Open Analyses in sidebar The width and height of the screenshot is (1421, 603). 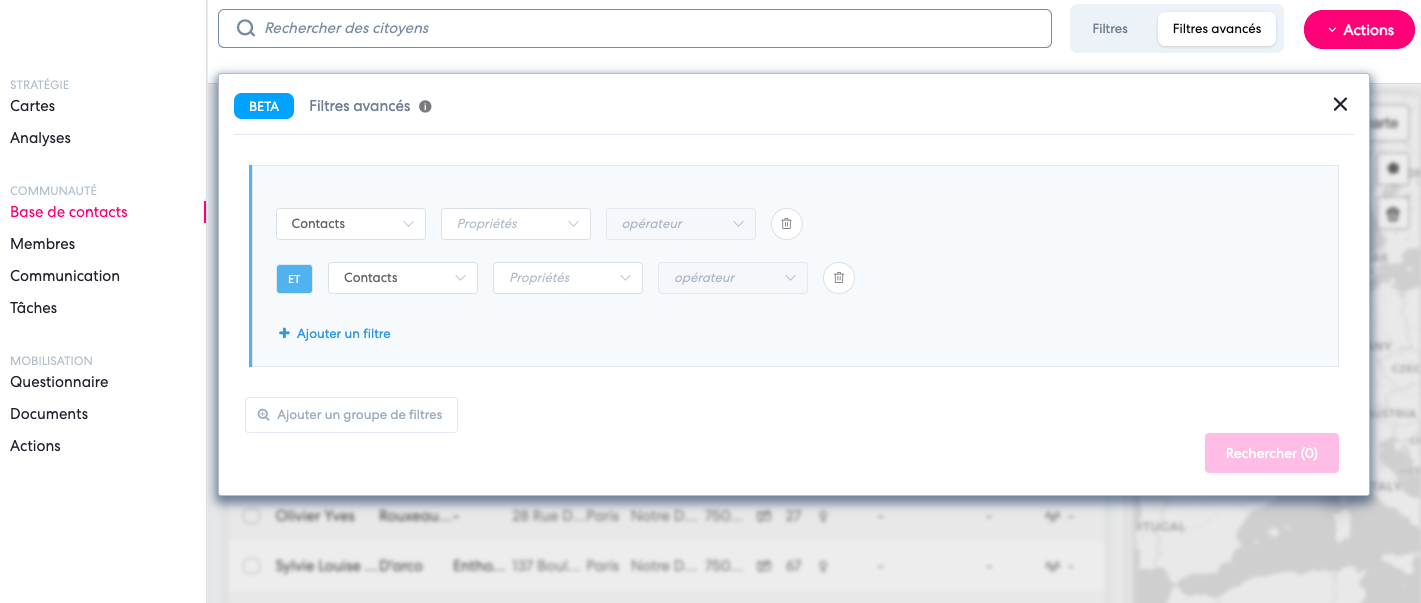click(41, 138)
